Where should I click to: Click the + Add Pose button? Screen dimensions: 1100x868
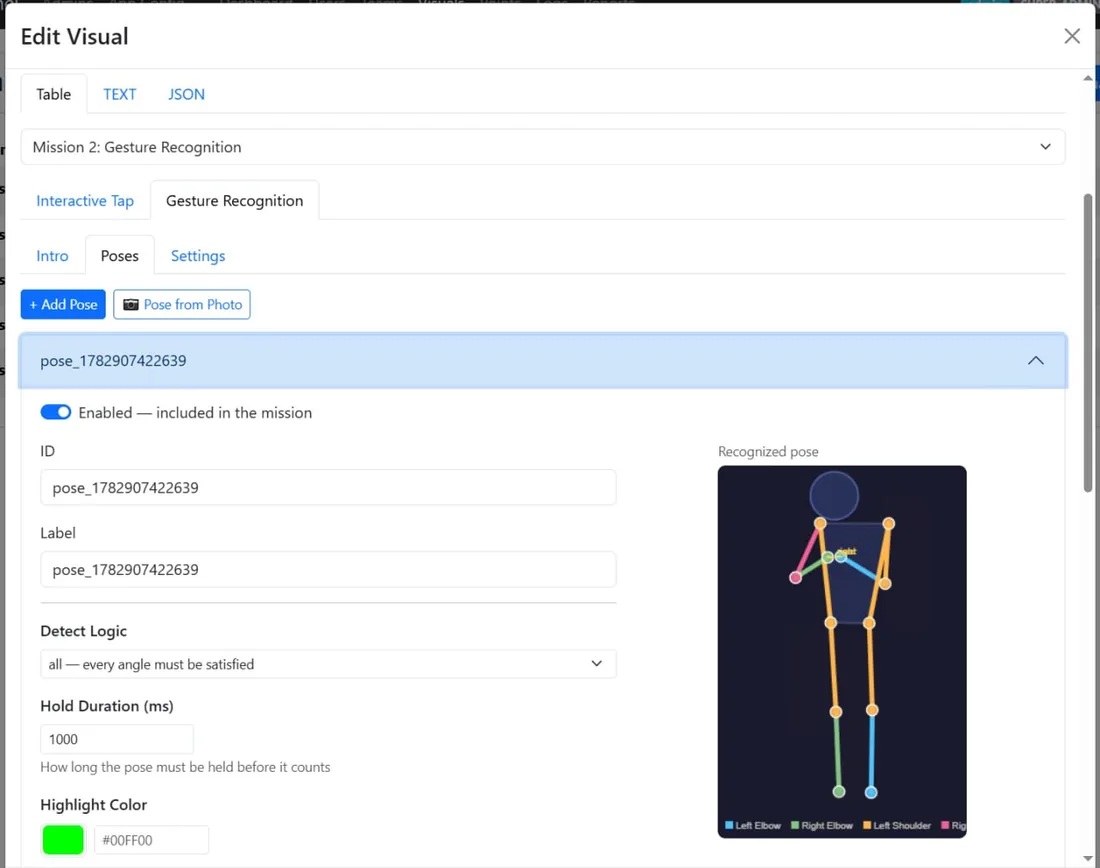[63, 305]
